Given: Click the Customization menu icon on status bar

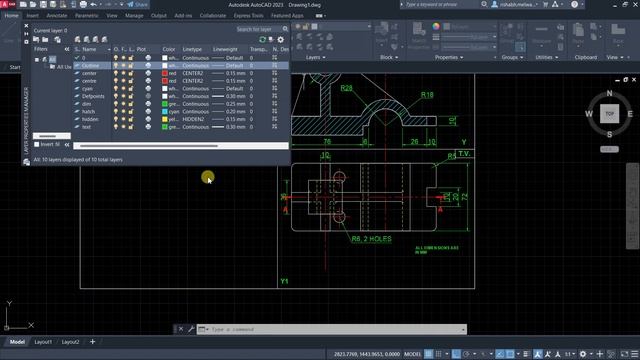Looking at the screenshot, I should click(634, 354).
